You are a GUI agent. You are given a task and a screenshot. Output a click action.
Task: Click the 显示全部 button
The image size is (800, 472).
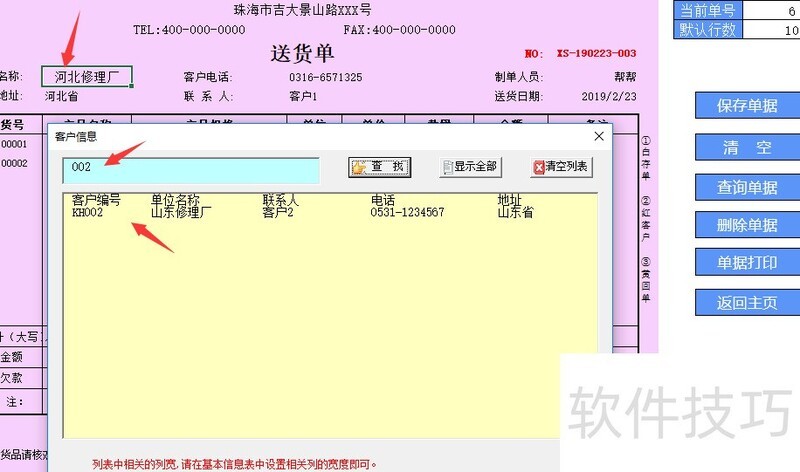coord(470,167)
